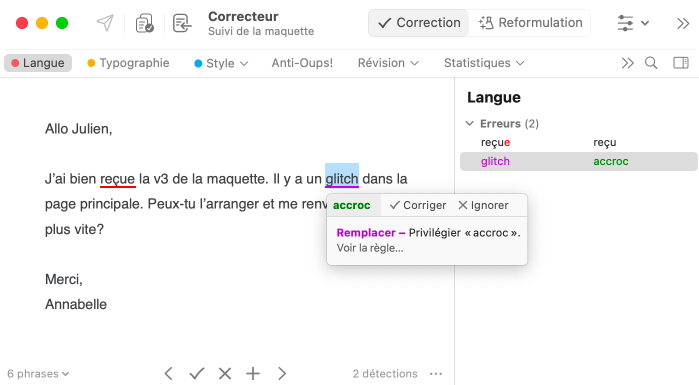
Task: Click the copy corrected text icon
Action: (x=144, y=23)
